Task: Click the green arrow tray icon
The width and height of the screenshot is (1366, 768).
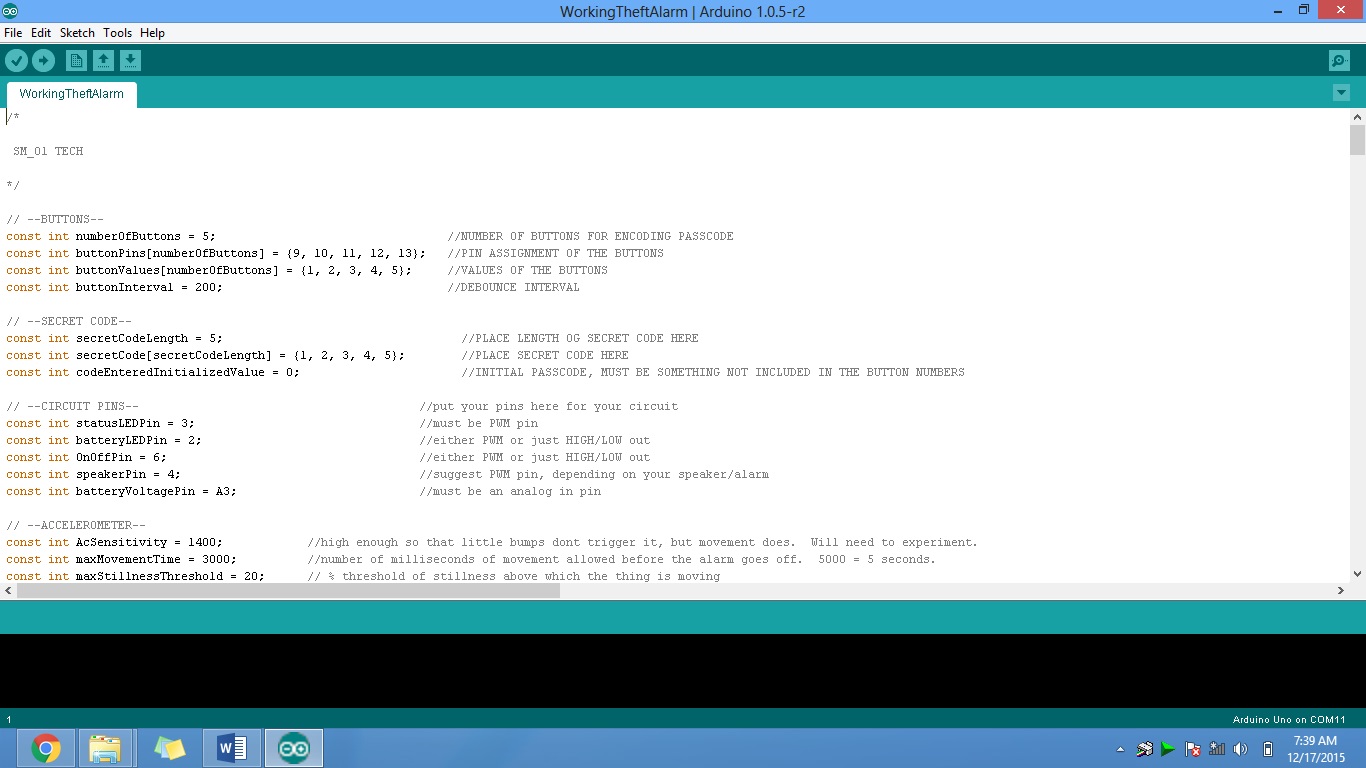Action: (x=1168, y=749)
